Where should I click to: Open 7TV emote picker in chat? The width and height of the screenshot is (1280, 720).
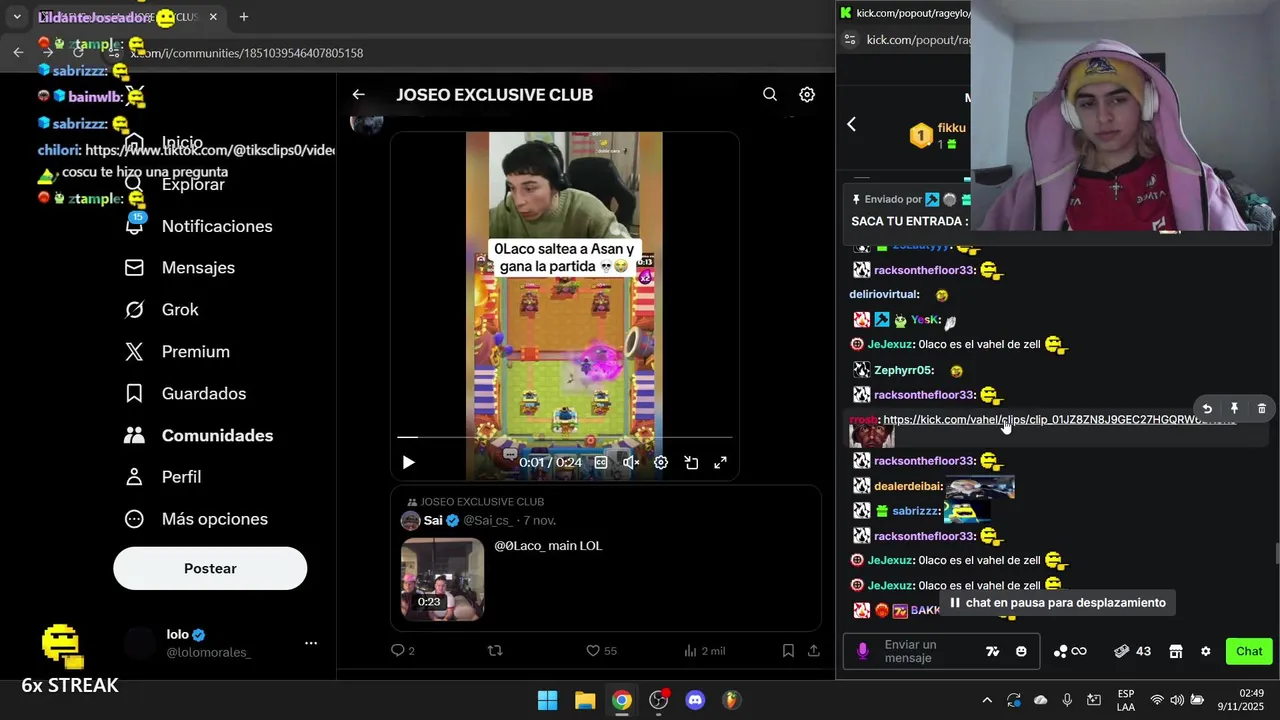click(x=992, y=651)
